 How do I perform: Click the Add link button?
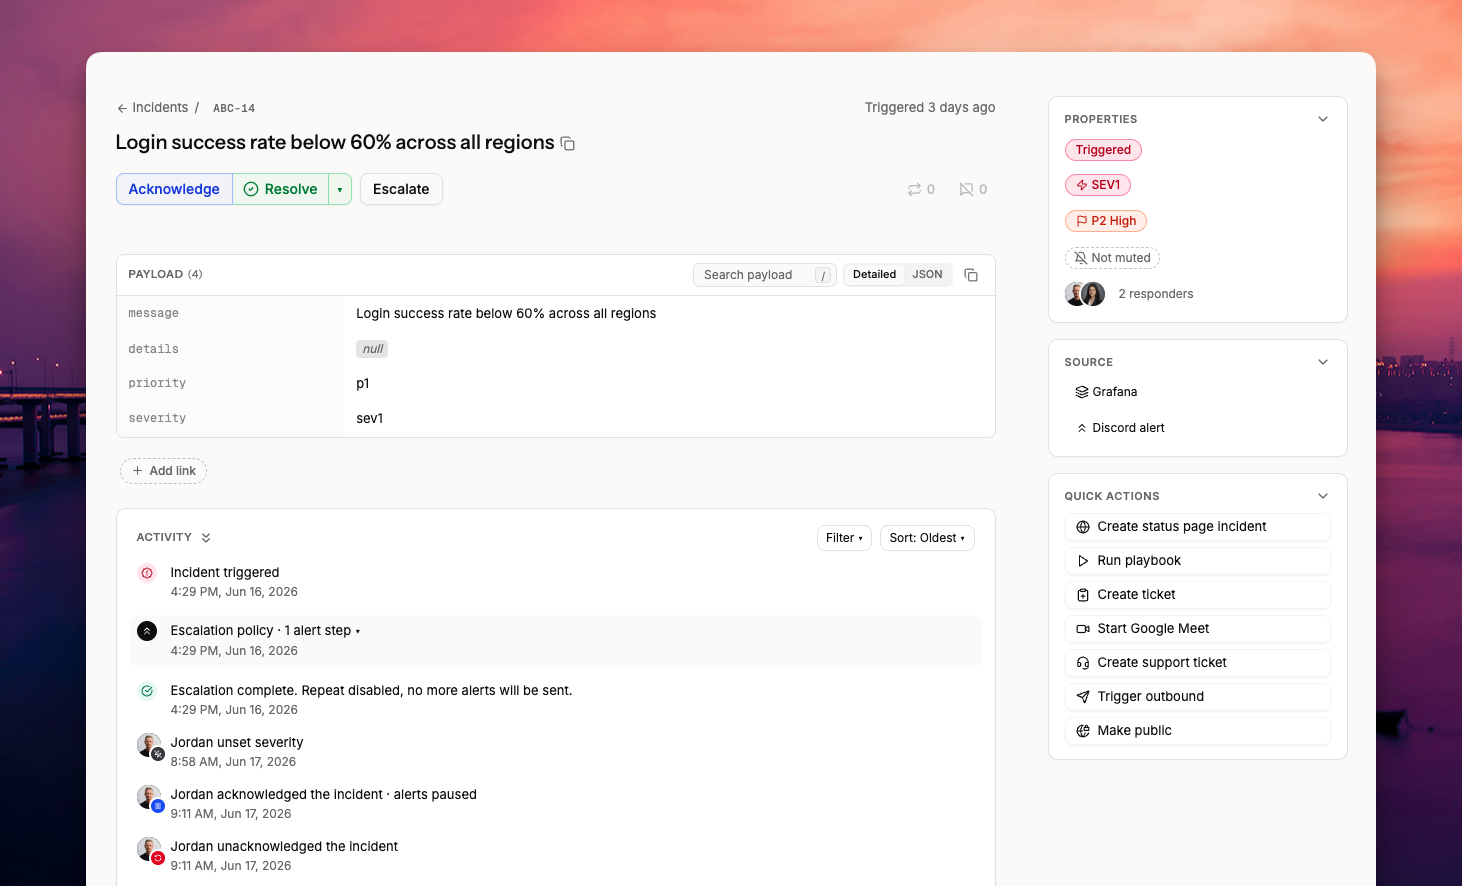click(x=163, y=471)
